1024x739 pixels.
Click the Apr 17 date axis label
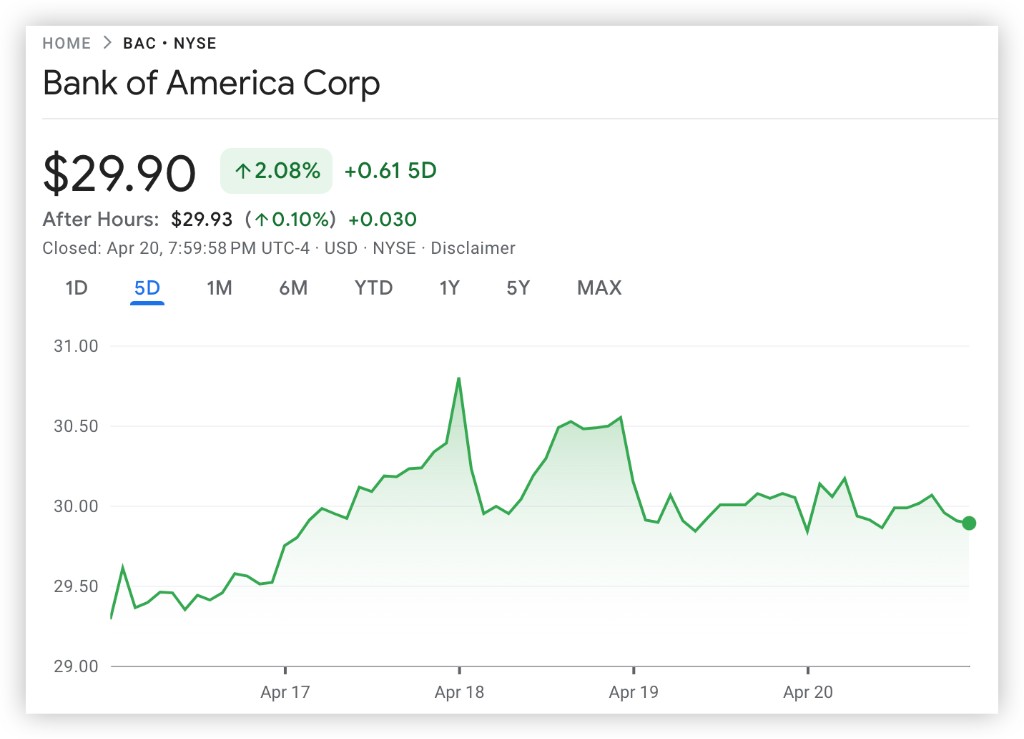[286, 692]
